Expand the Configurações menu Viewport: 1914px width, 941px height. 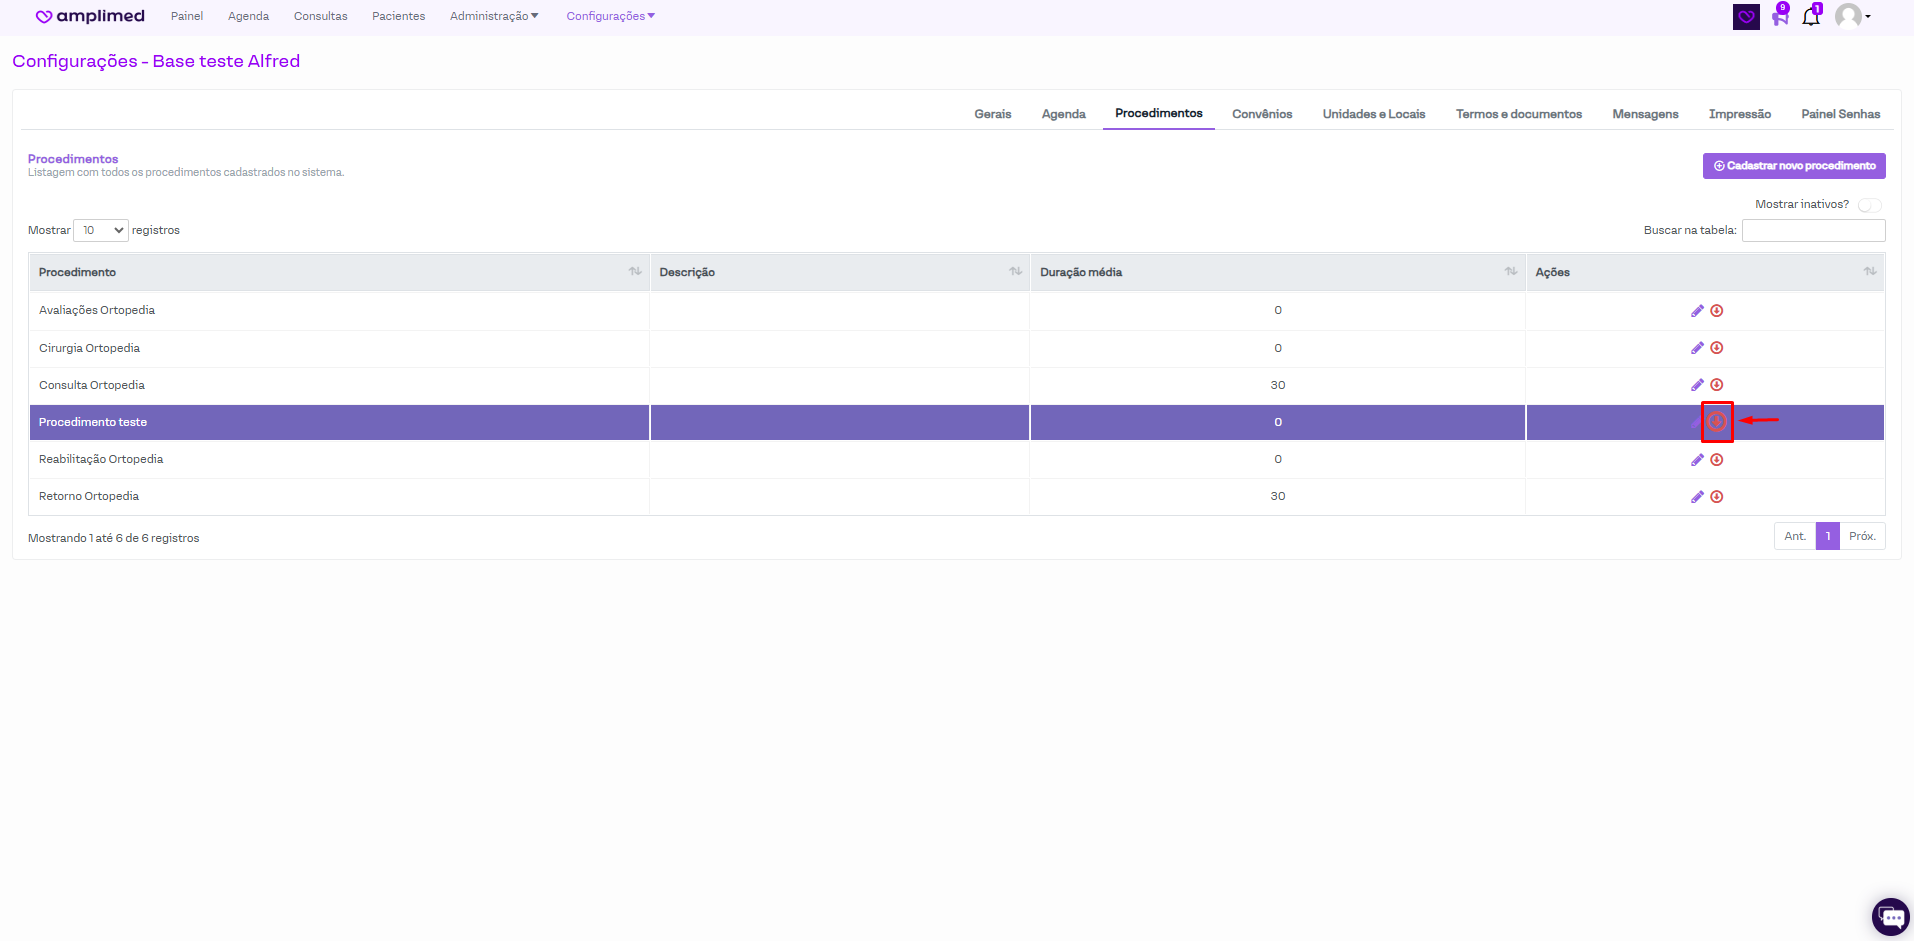pyautogui.click(x=610, y=16)
